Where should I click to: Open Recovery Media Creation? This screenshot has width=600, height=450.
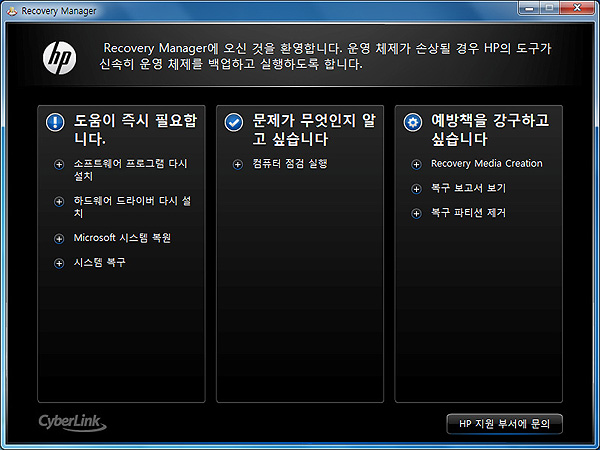tap(487, 164)
